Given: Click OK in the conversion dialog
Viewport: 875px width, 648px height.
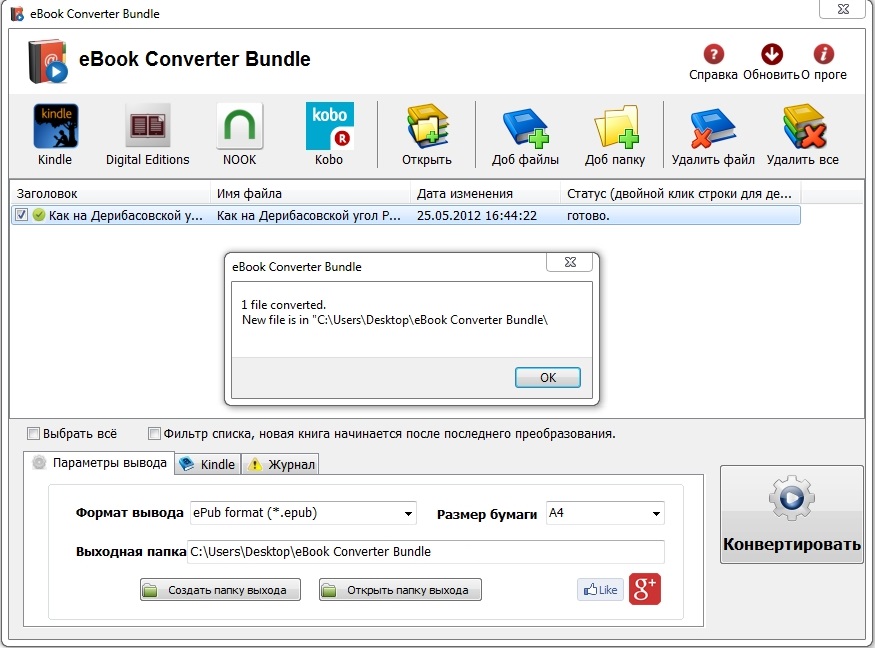Looking at the screenshot, I should (x=547, y=377).
